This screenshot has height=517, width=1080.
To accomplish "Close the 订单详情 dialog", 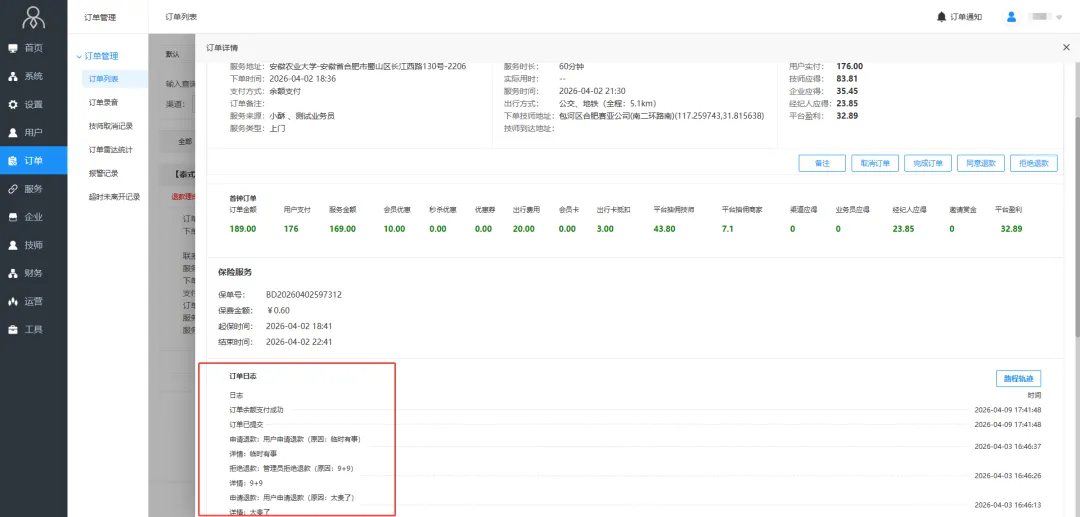I will click(1065, 47).
